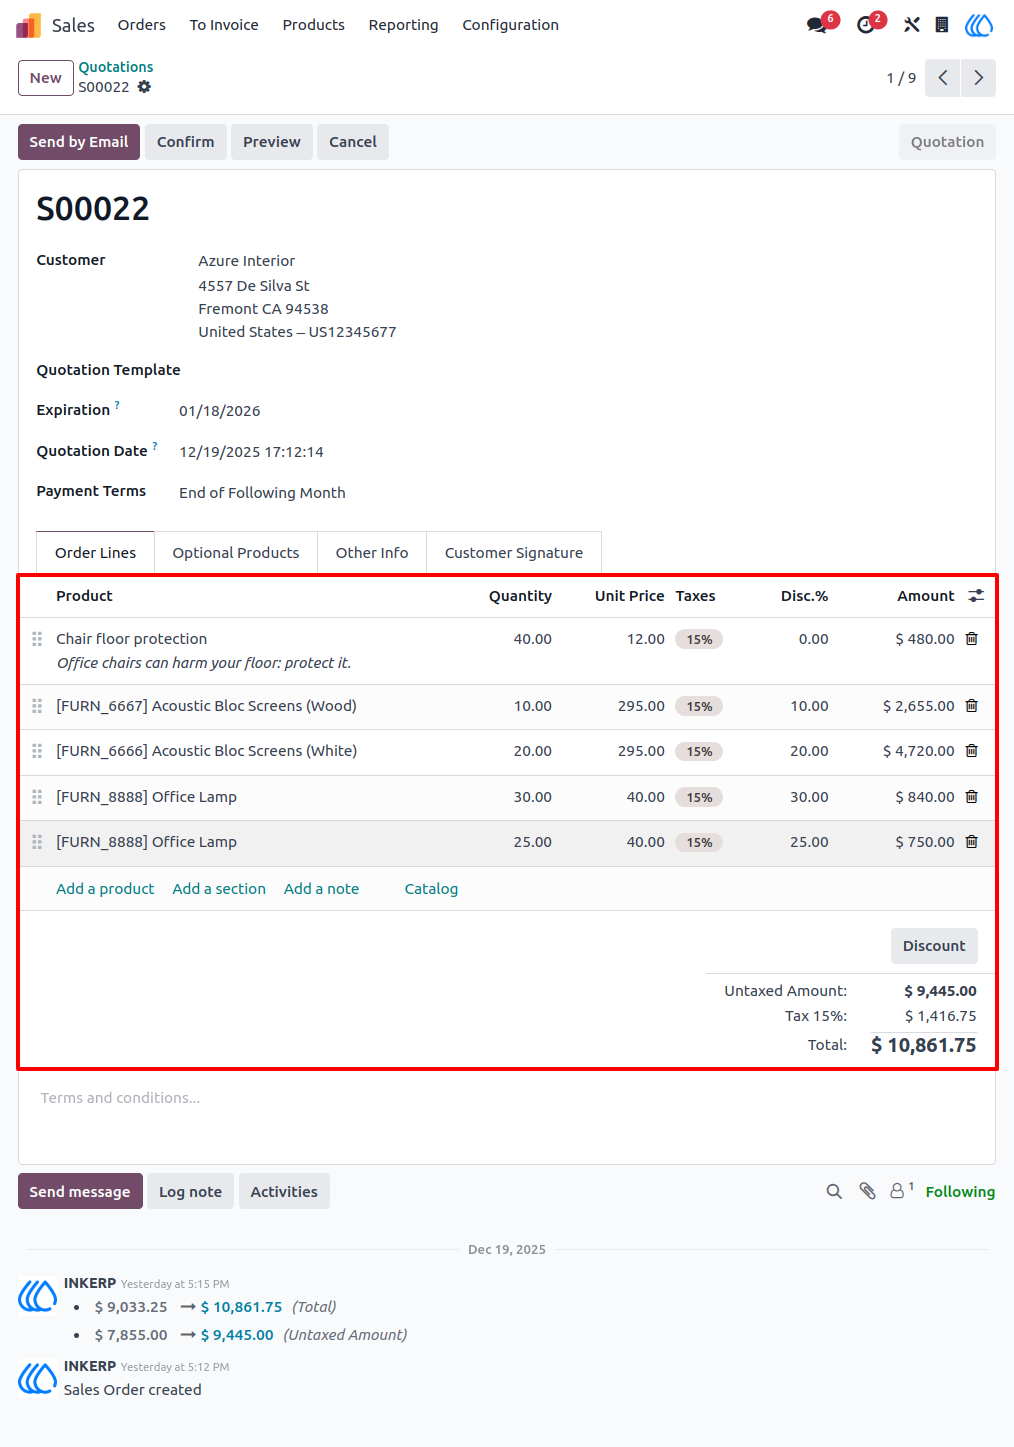Open the debug tools icon

click(x=912, y=25)
